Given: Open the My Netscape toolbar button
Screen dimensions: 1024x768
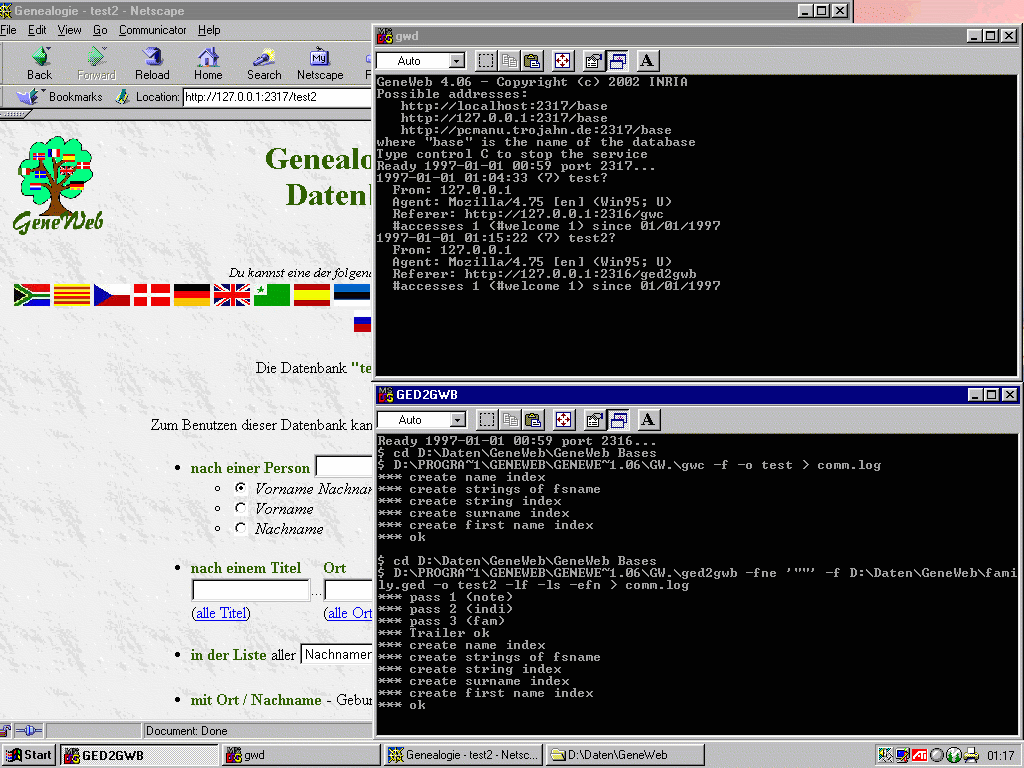Looking at the screenshot, I should (320, 64).
